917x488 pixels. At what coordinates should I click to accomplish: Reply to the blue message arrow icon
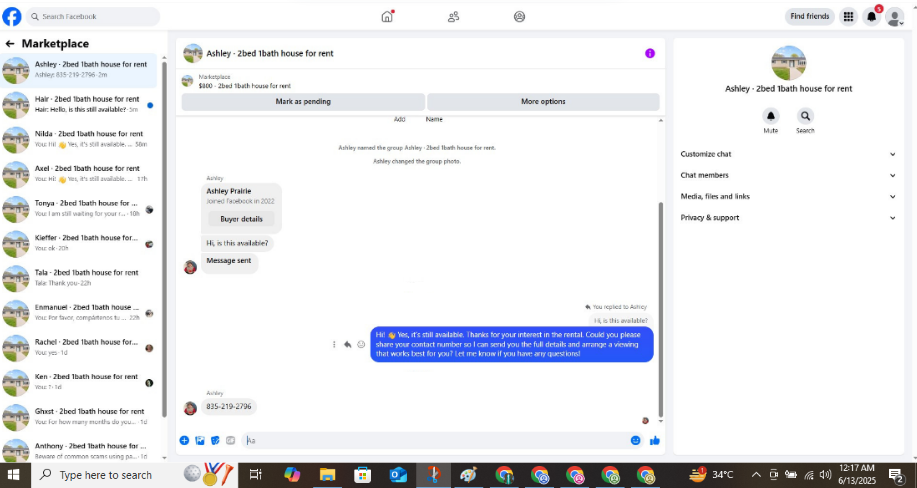point(347,345)
